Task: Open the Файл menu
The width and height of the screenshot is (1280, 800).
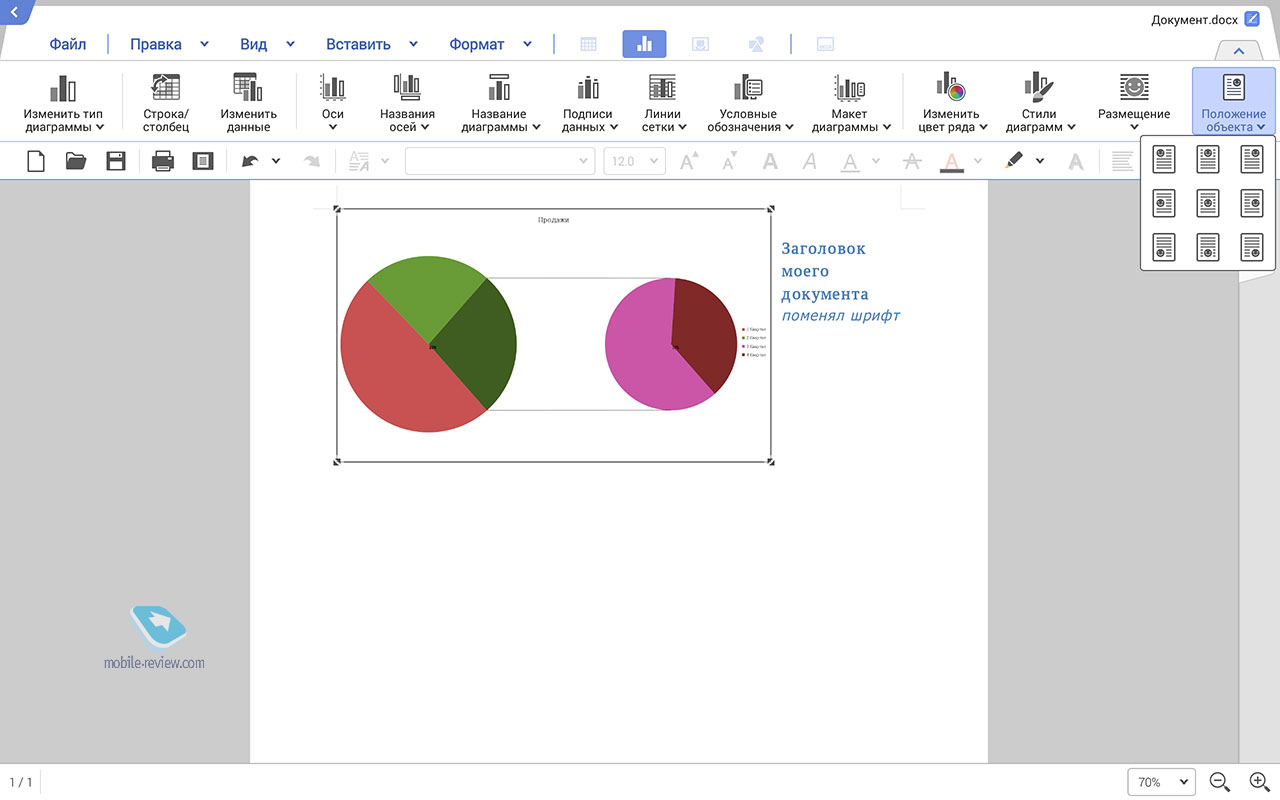Action: pos(68,44)
